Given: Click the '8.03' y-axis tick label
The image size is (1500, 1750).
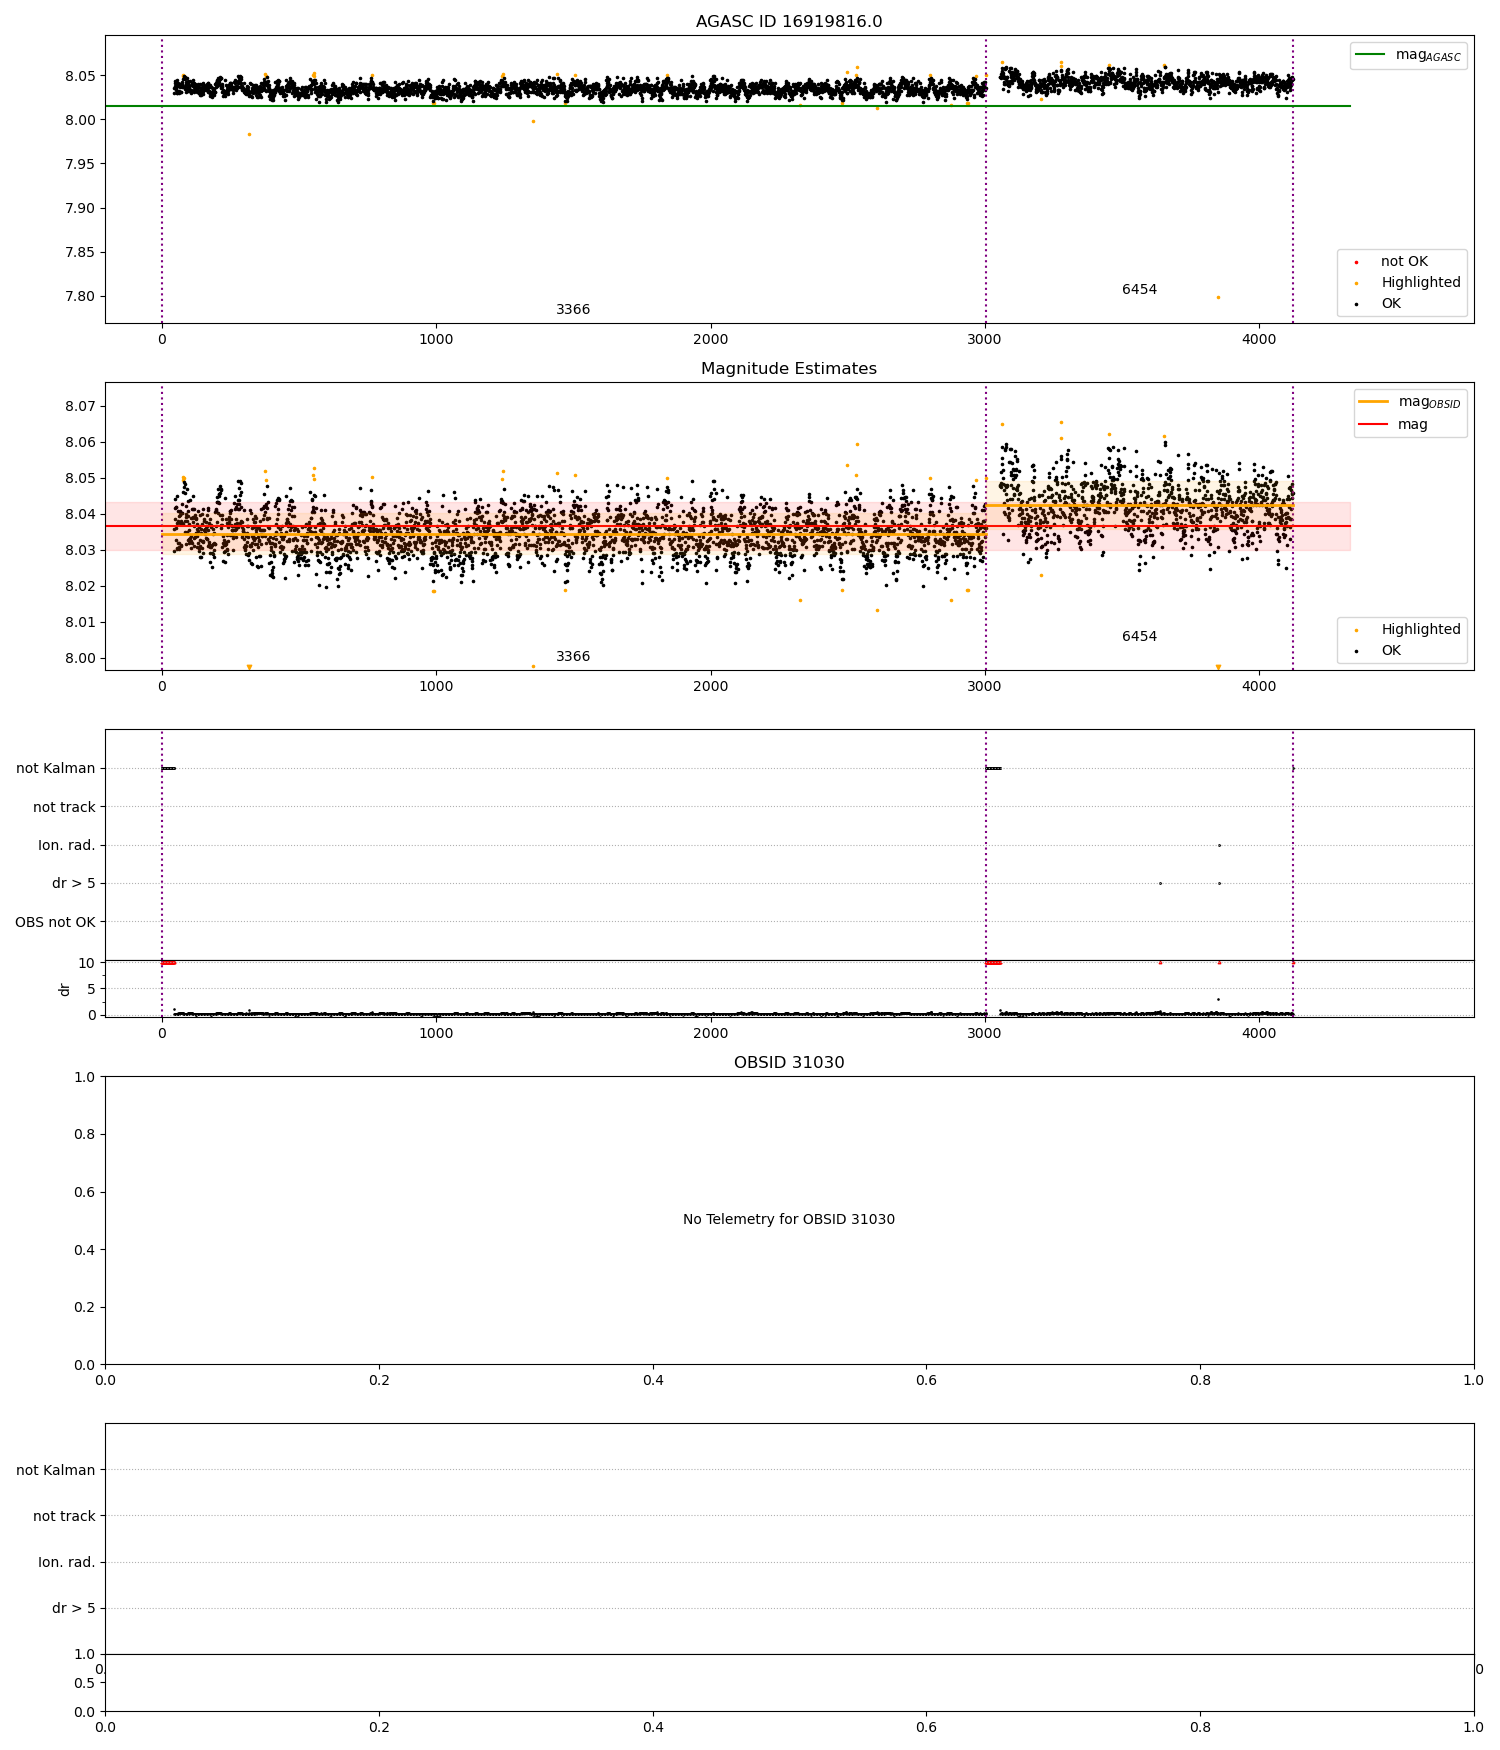Looking at the screenshot, I should pyautogui.click(x=81, y=551).
